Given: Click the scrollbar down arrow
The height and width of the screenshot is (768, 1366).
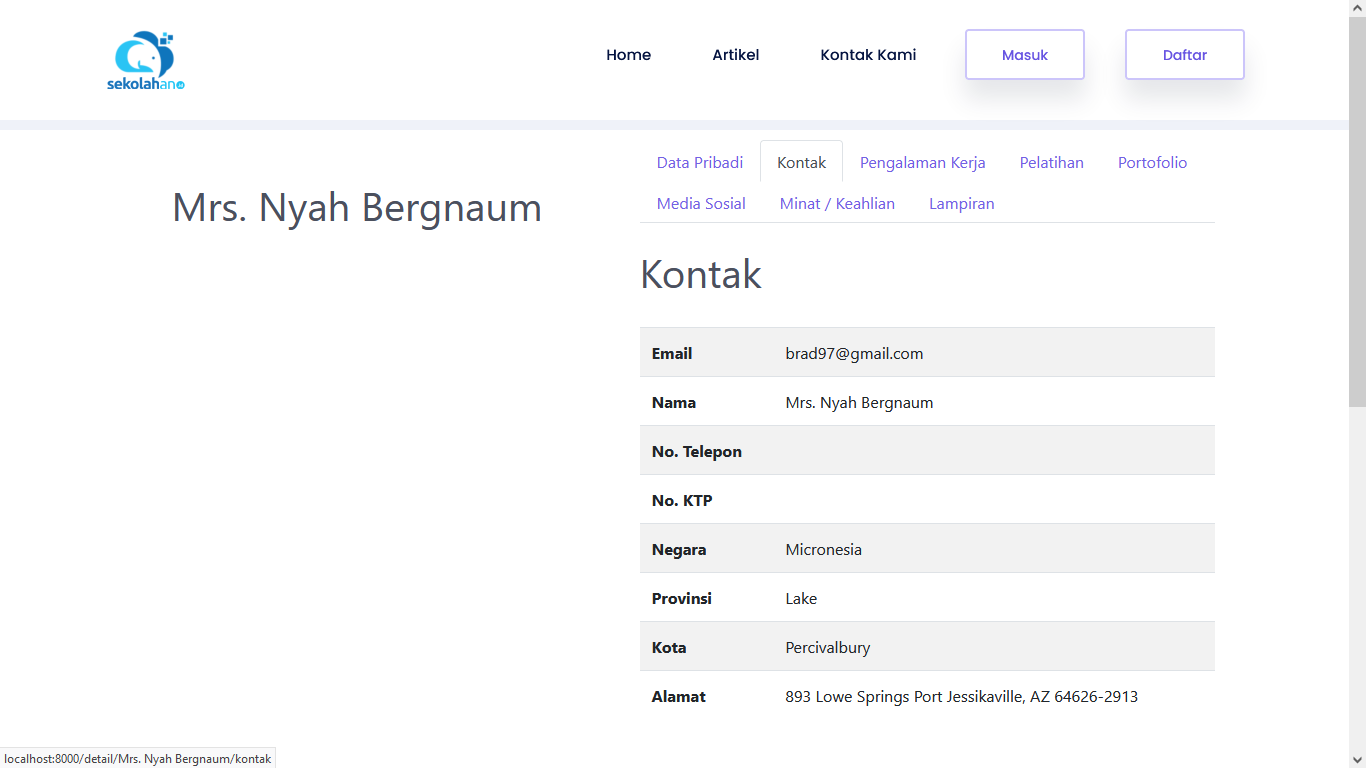Looking at the screenshot, I should tap(1357, 759).
